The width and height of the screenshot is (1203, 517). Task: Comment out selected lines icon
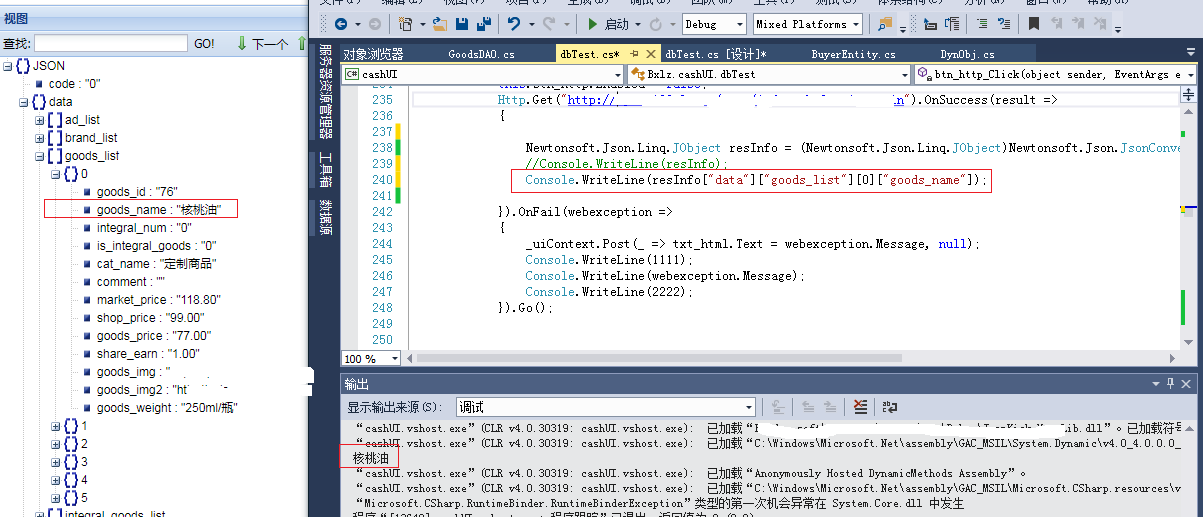[981, 24]
